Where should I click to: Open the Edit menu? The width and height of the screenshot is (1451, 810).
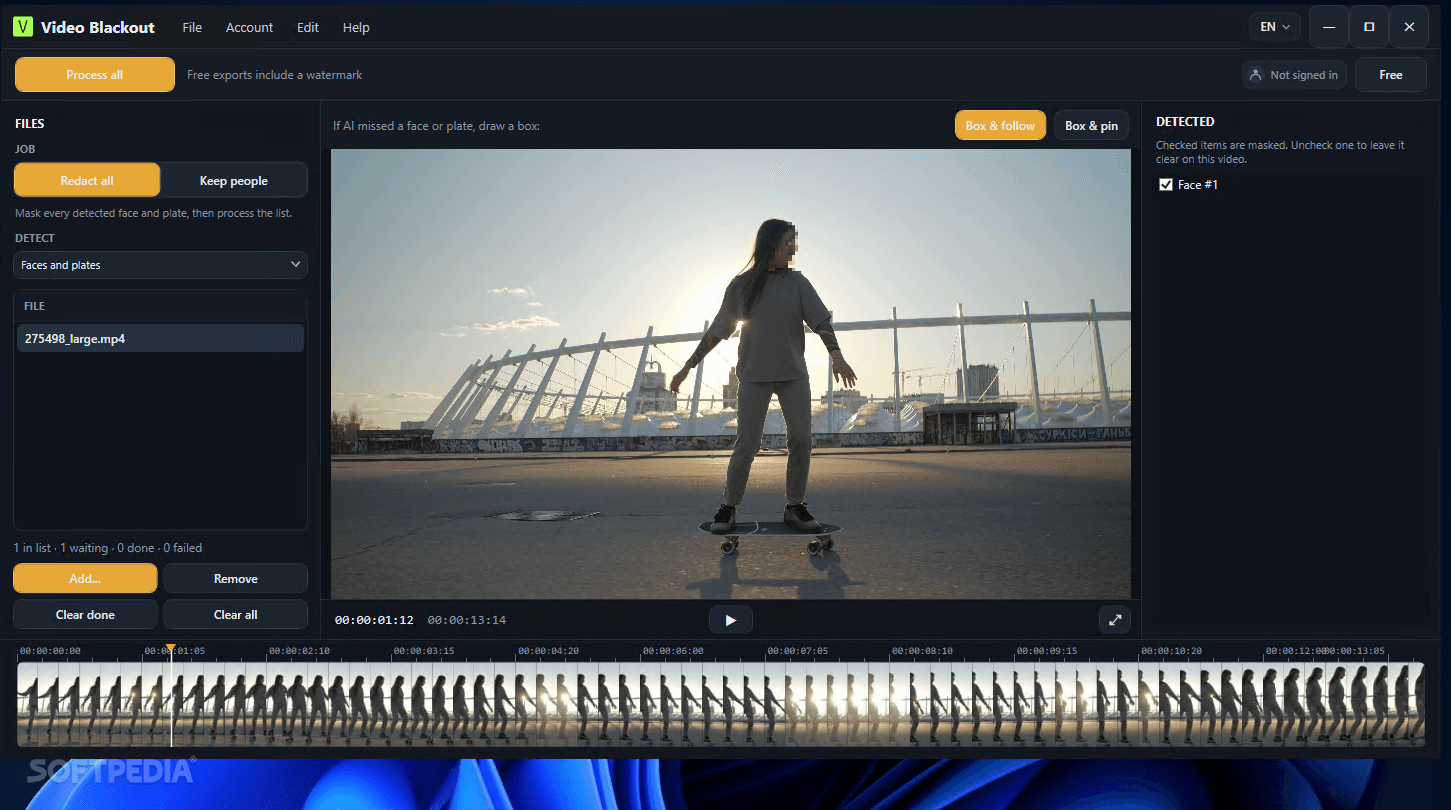308,28
